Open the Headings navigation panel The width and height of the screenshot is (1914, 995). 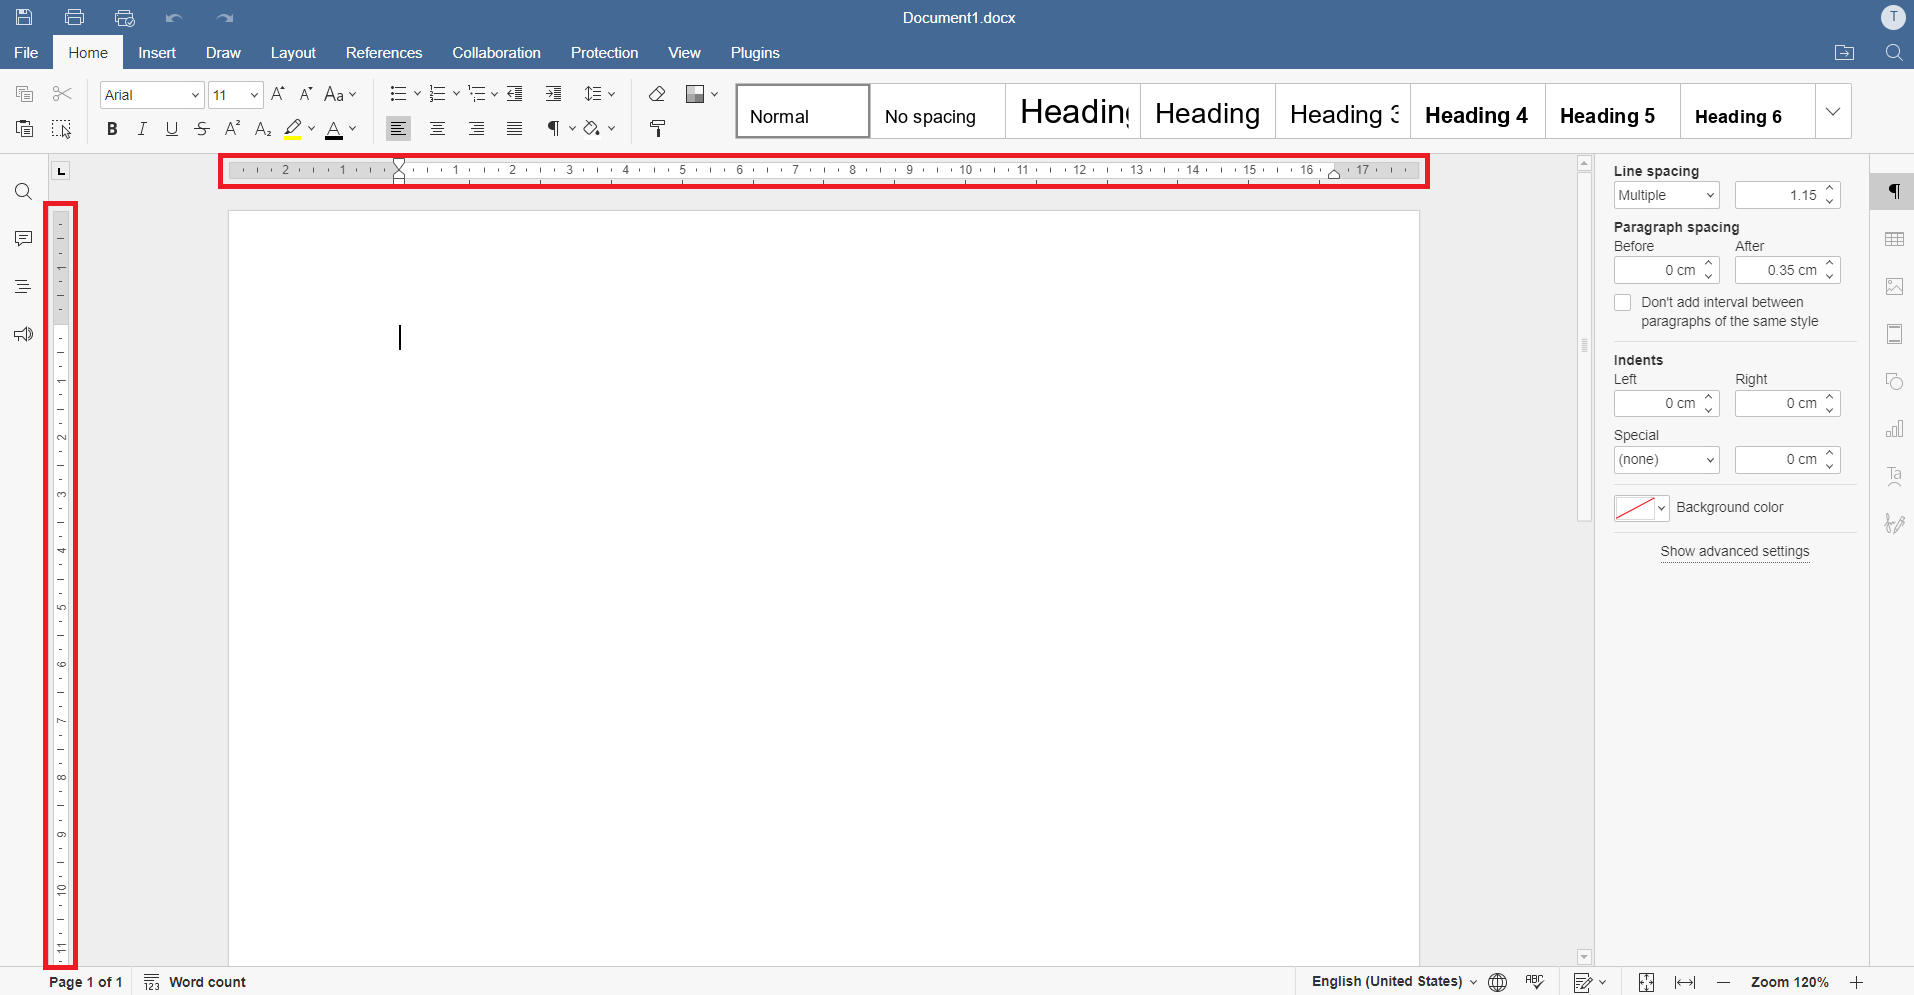click(22, 286)
